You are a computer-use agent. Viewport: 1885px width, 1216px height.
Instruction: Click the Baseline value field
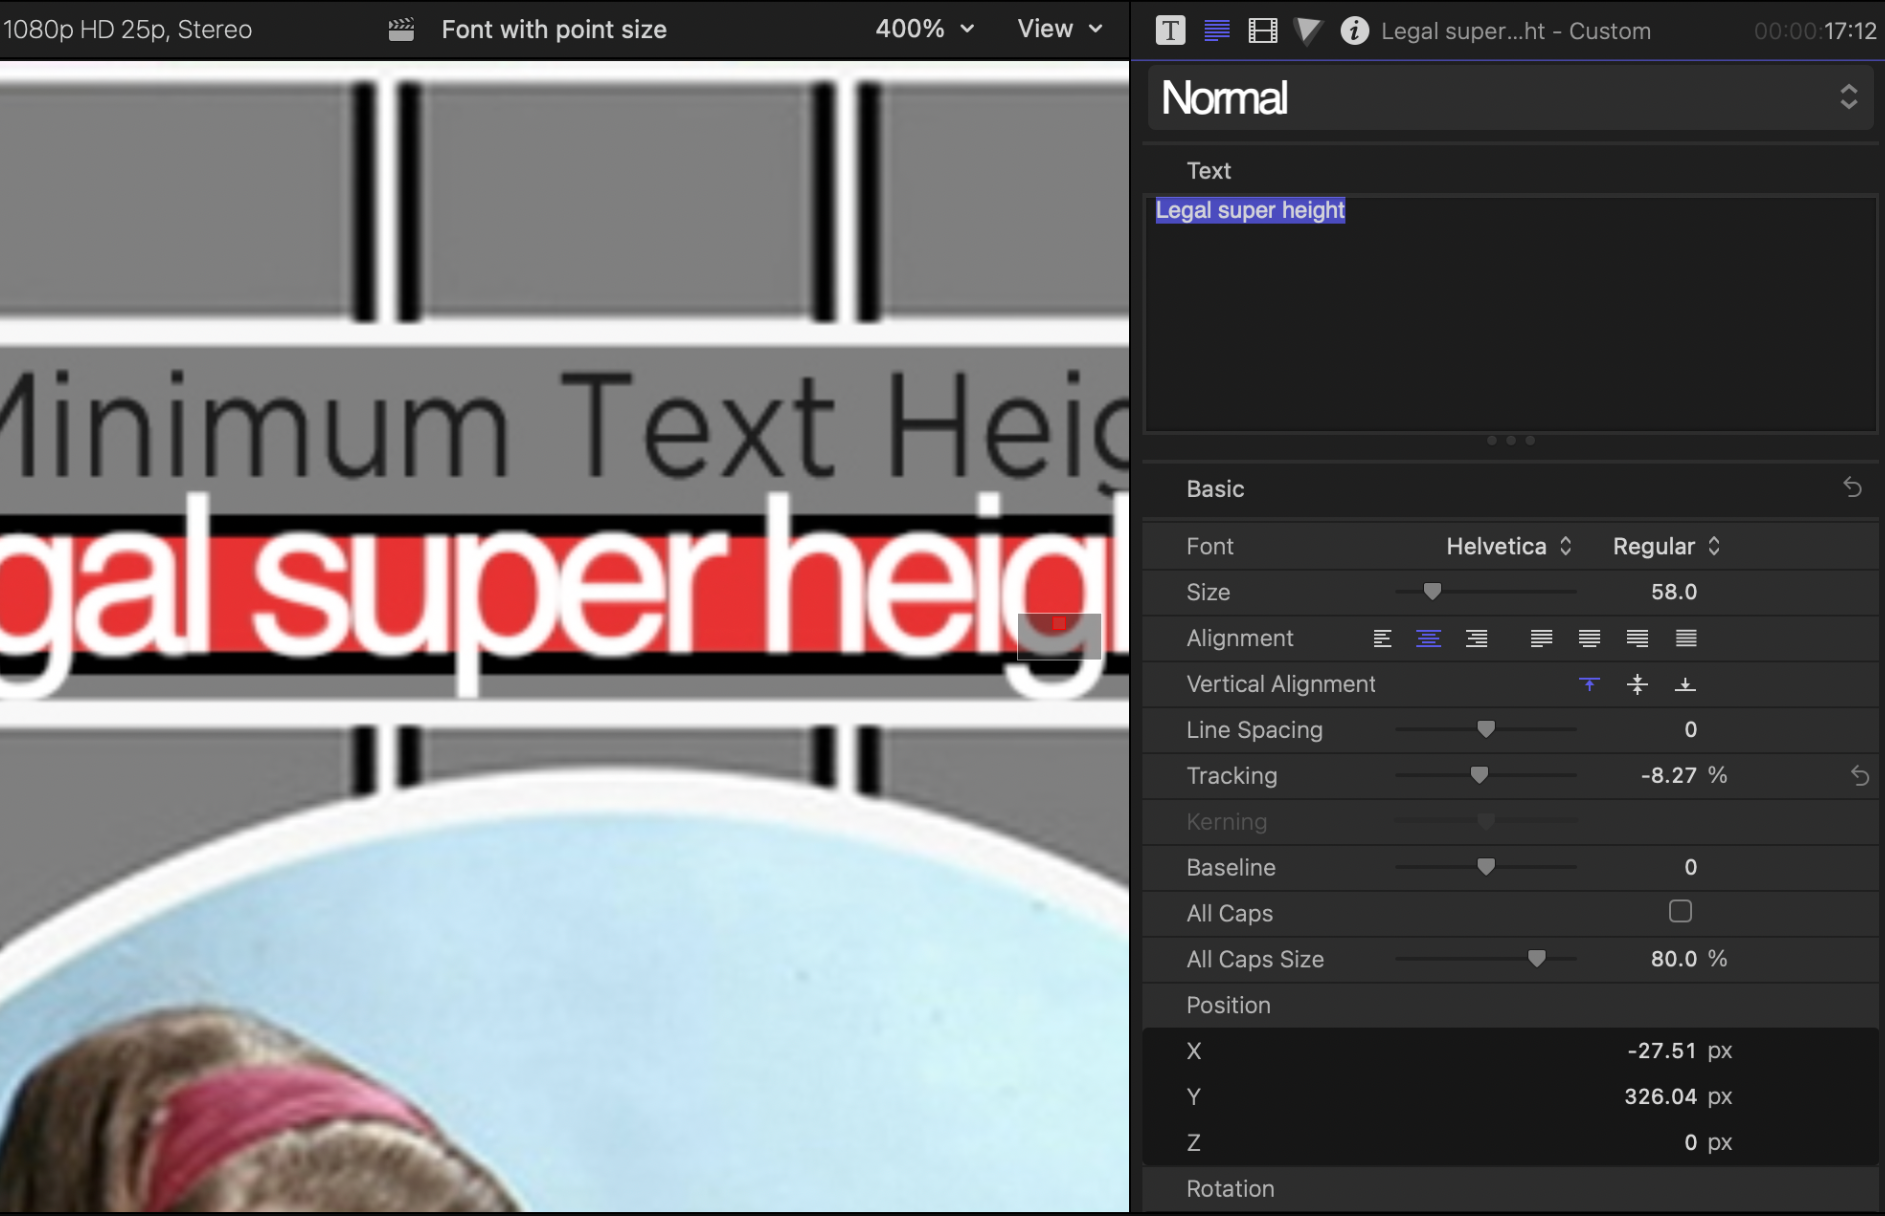click(x=1690, y=867)
